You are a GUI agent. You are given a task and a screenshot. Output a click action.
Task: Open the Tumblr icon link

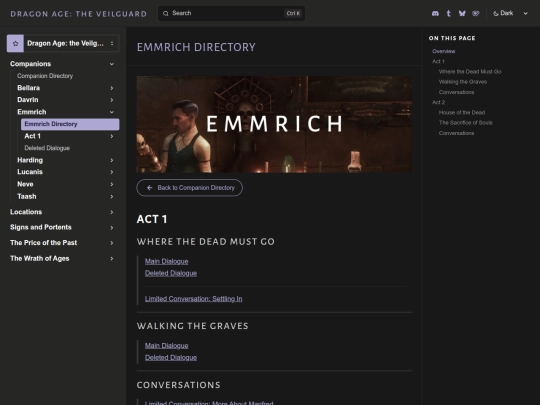pos(448,13)
